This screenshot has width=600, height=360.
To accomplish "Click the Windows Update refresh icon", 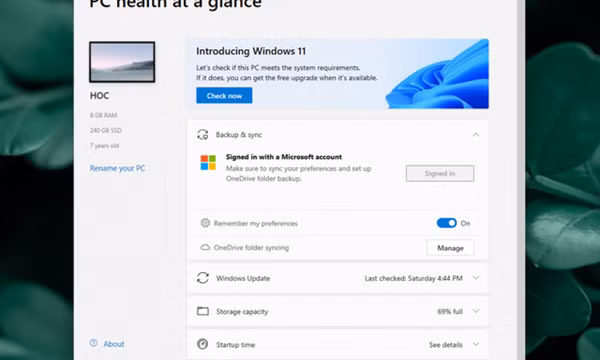I will coord(203,278).
